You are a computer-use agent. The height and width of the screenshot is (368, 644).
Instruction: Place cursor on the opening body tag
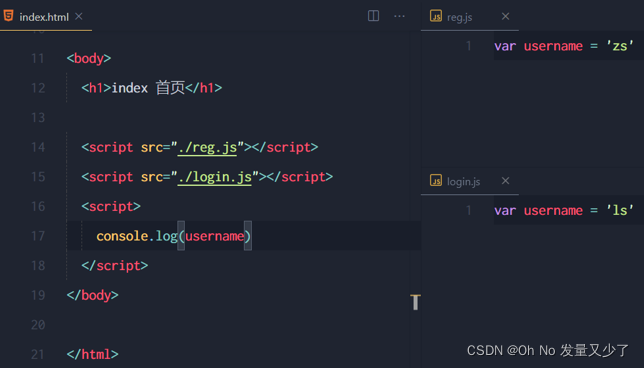tap(89, 58)
